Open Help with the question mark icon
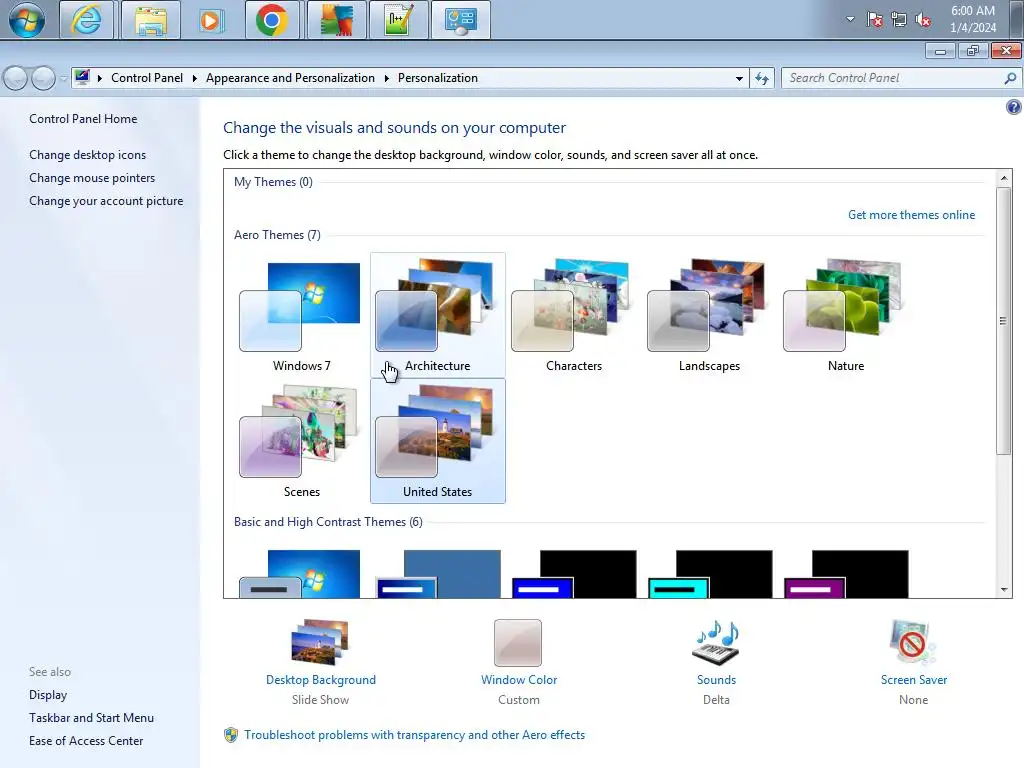The height and width of the screenshot is (768, 1024). (x=1014, y=107)
